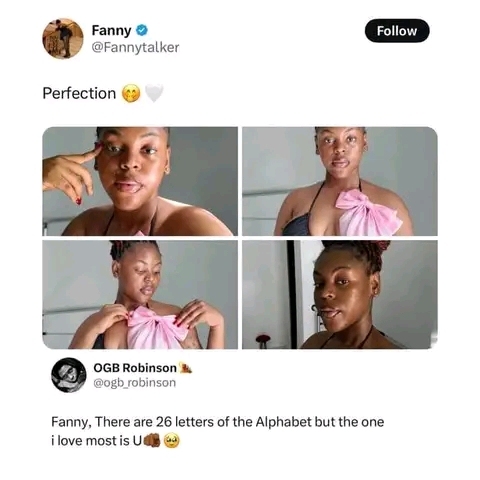Viewport: 480px width, 480px height.
Task: Open the @Fannytalker handle link
Action: 135,47
